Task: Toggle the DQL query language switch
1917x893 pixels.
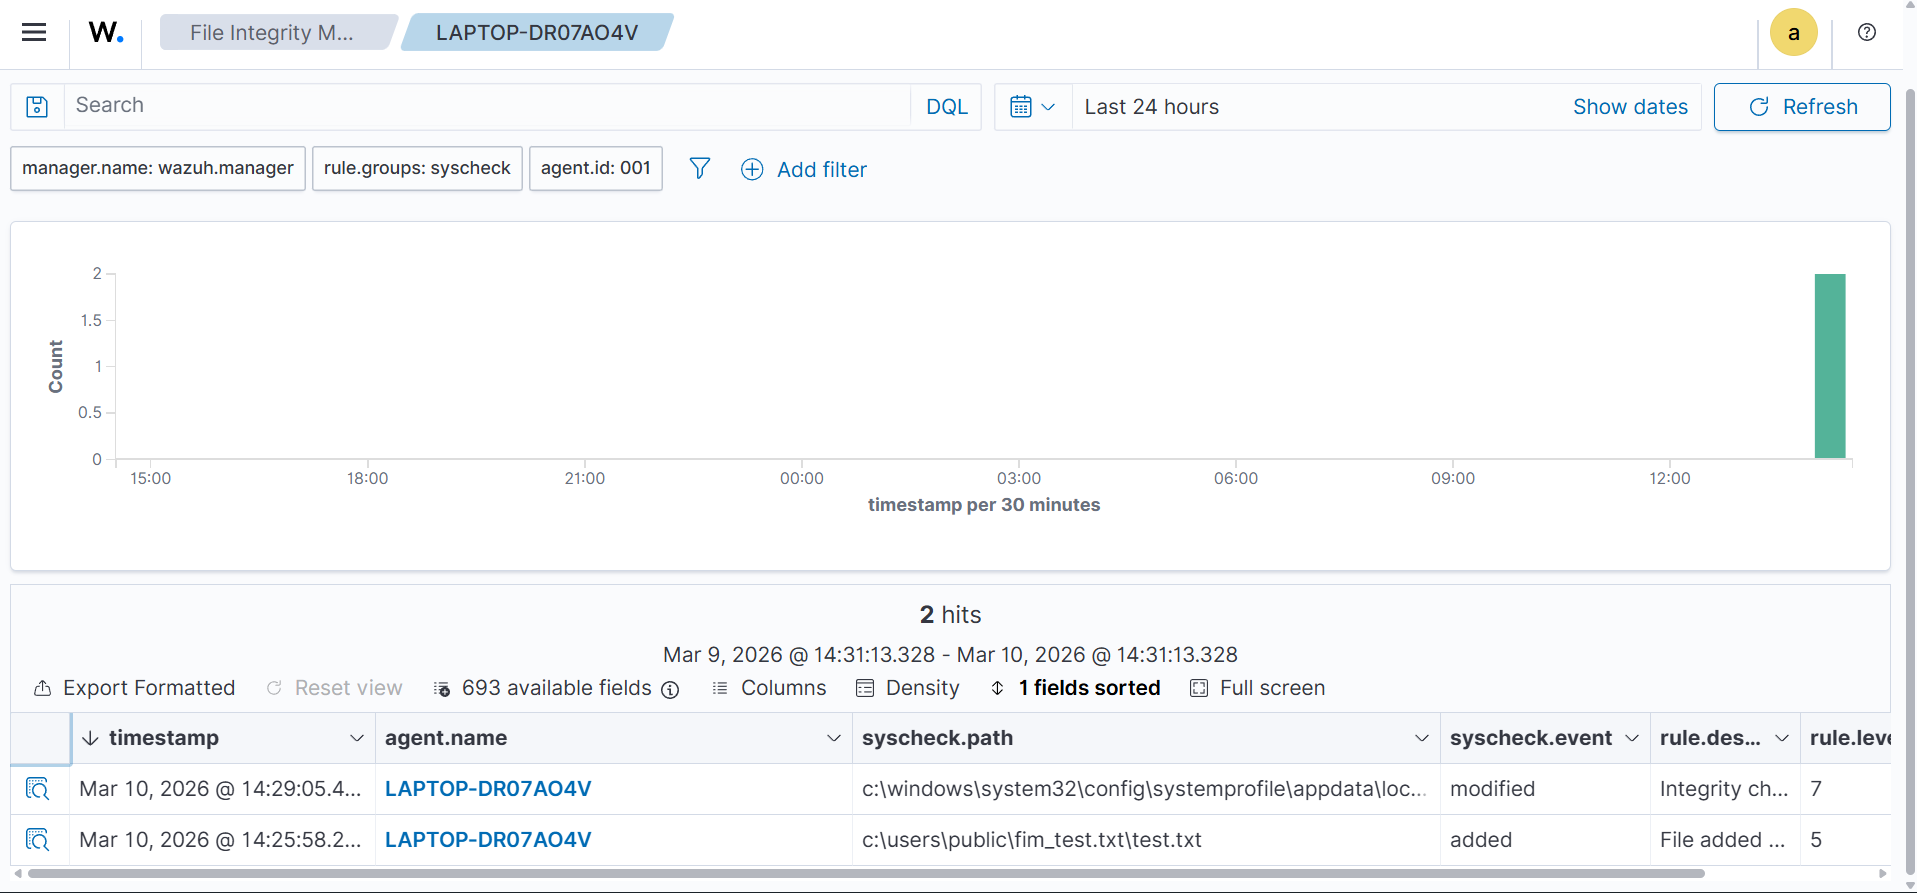Action: pos(946,107)
